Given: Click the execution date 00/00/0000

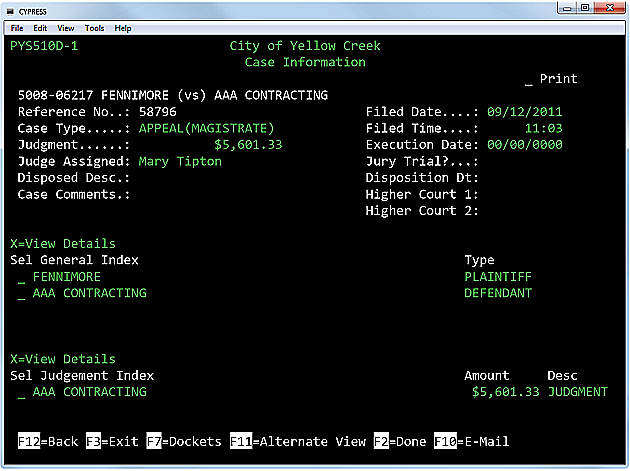Looking at the screenshot, I should coord(525,145).
